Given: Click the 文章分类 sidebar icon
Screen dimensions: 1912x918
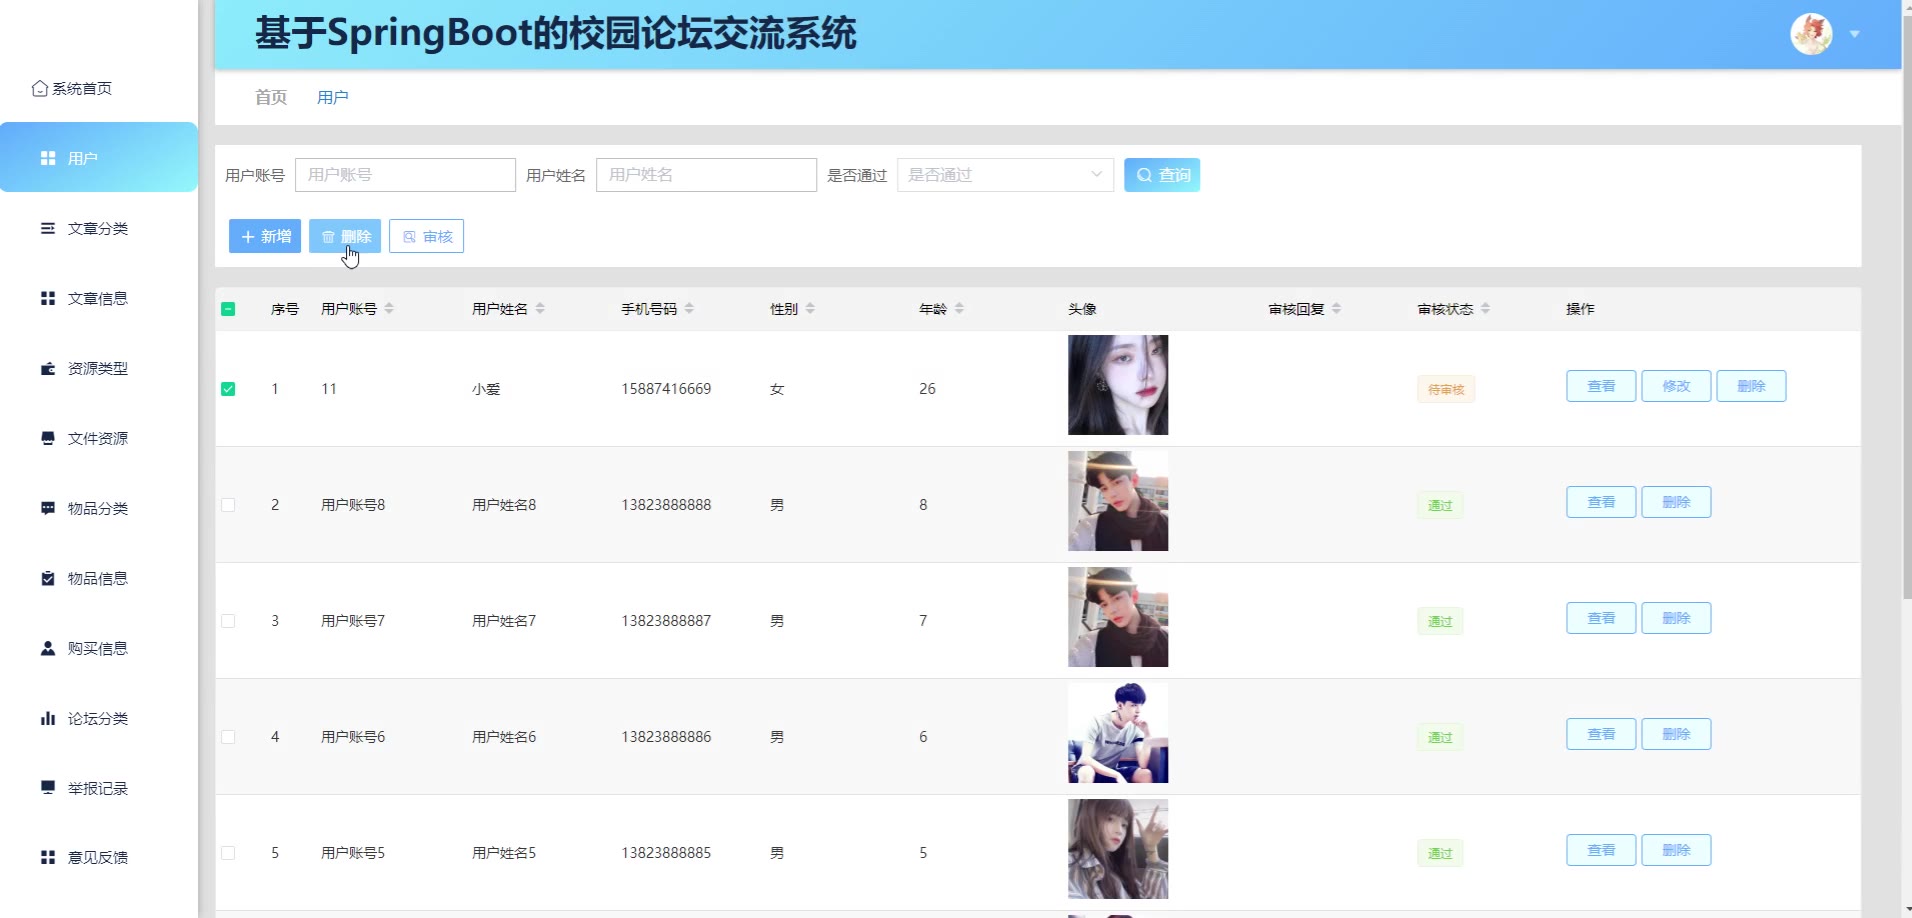Looking at the screenshot, I should (47, 229).
